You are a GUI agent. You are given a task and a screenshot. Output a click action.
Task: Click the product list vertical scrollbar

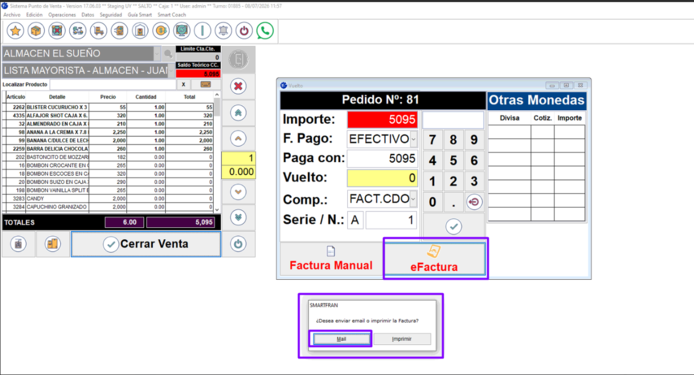tap(217, 152)
